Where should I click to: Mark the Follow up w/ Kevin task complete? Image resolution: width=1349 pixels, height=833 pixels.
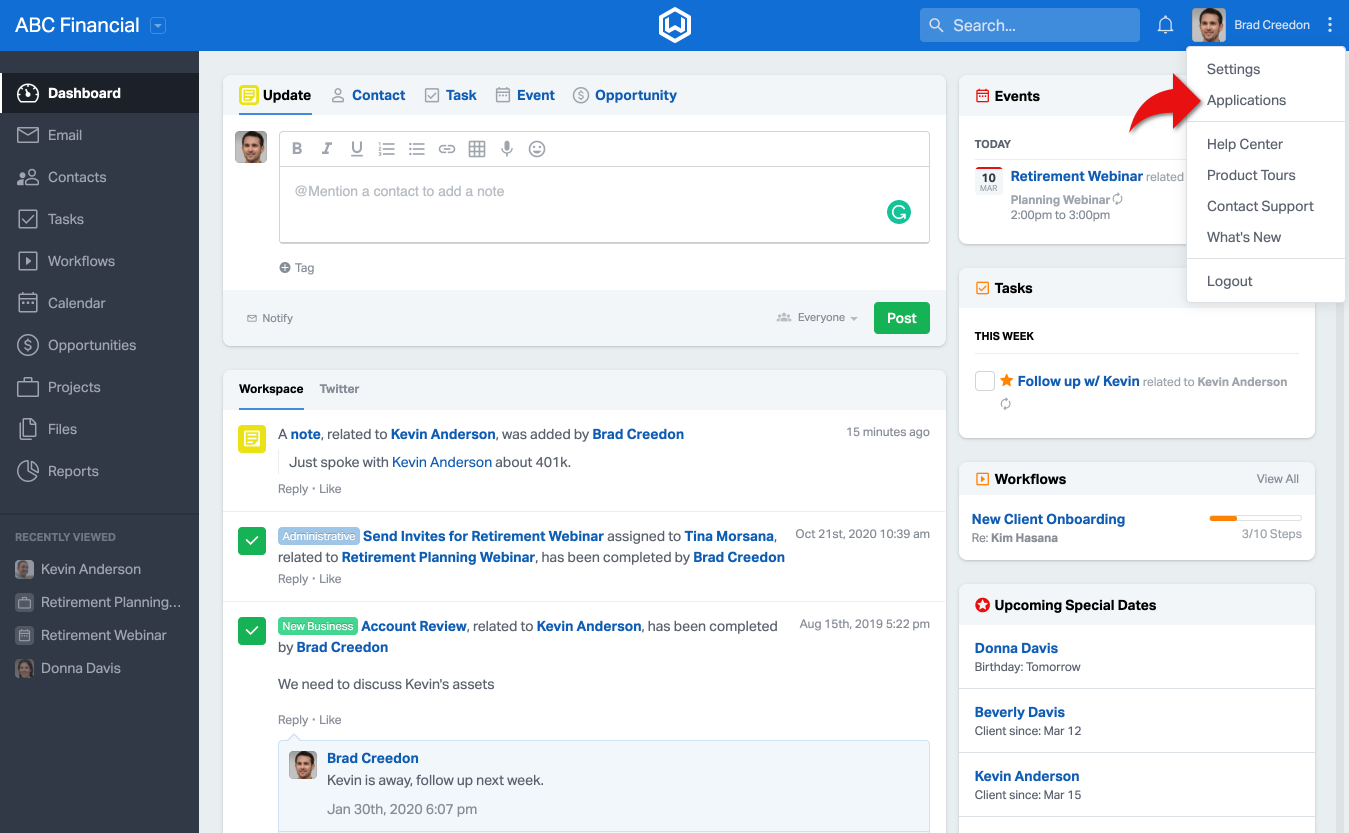[x=985, y=381]
